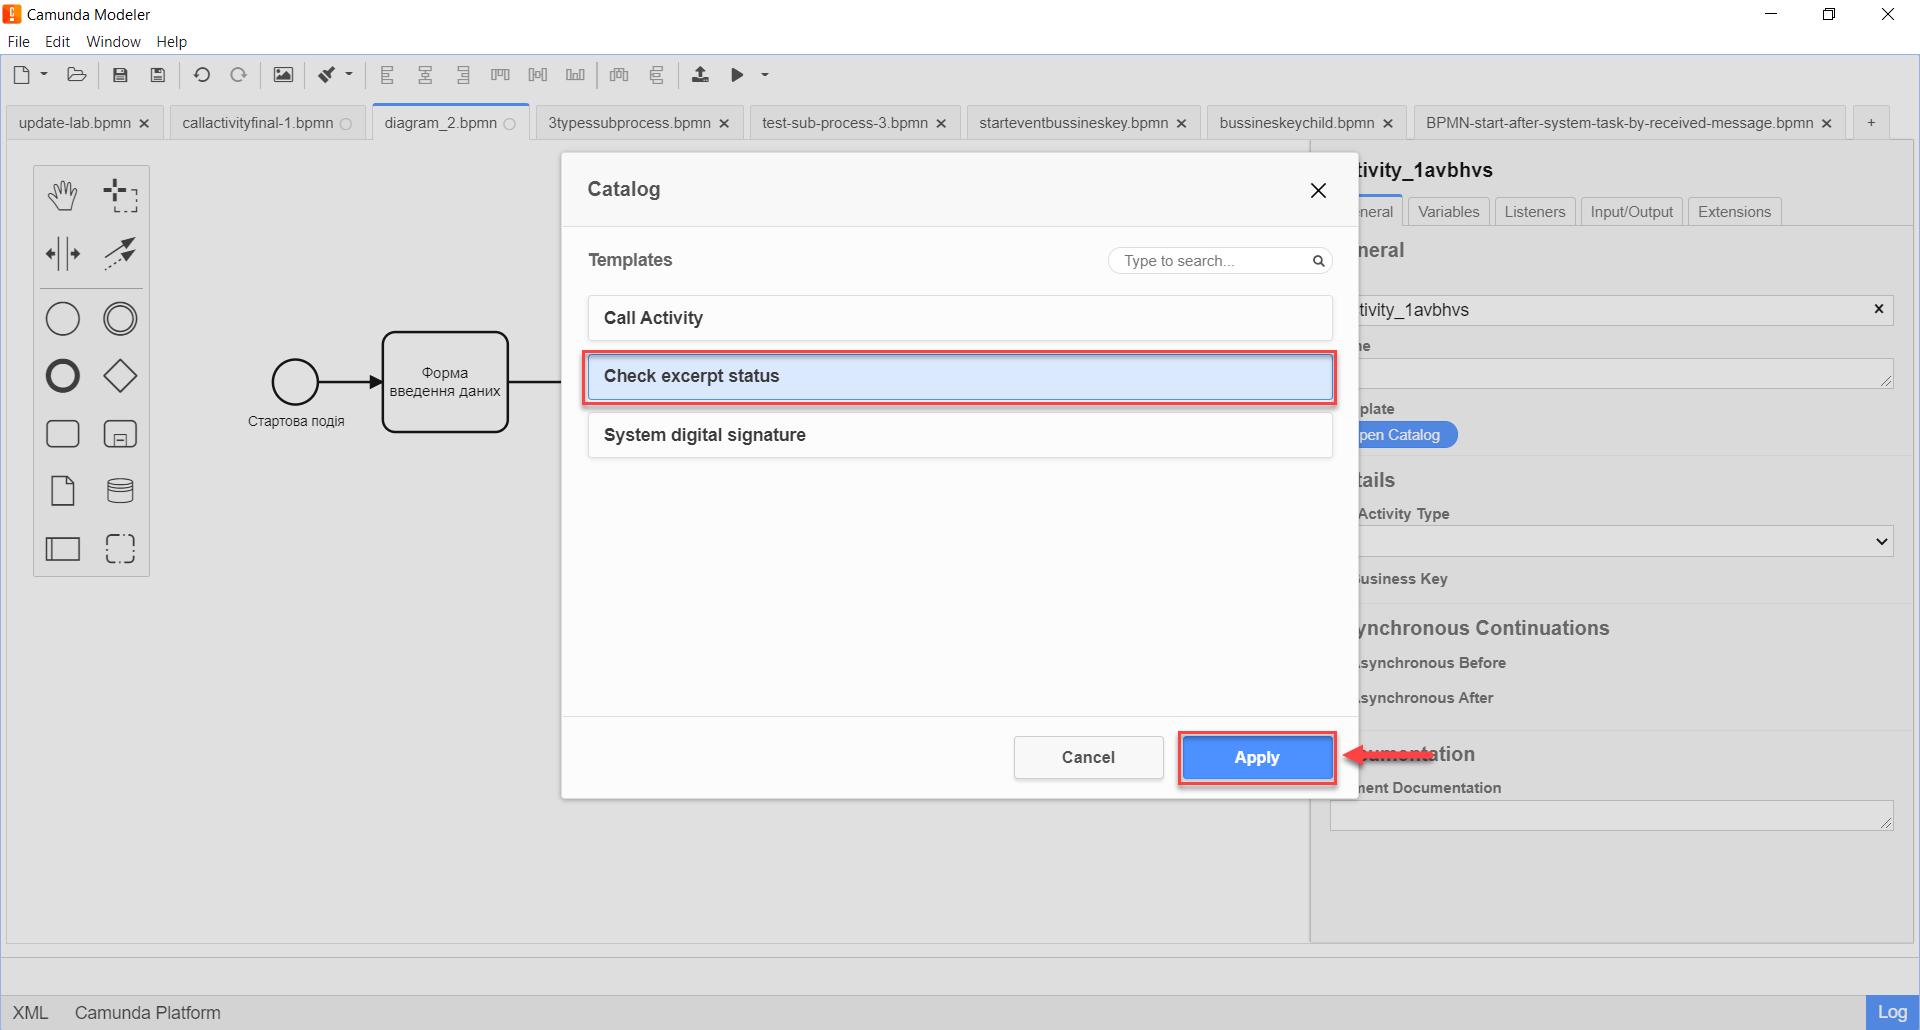Create a data object reference

(63, 491)
